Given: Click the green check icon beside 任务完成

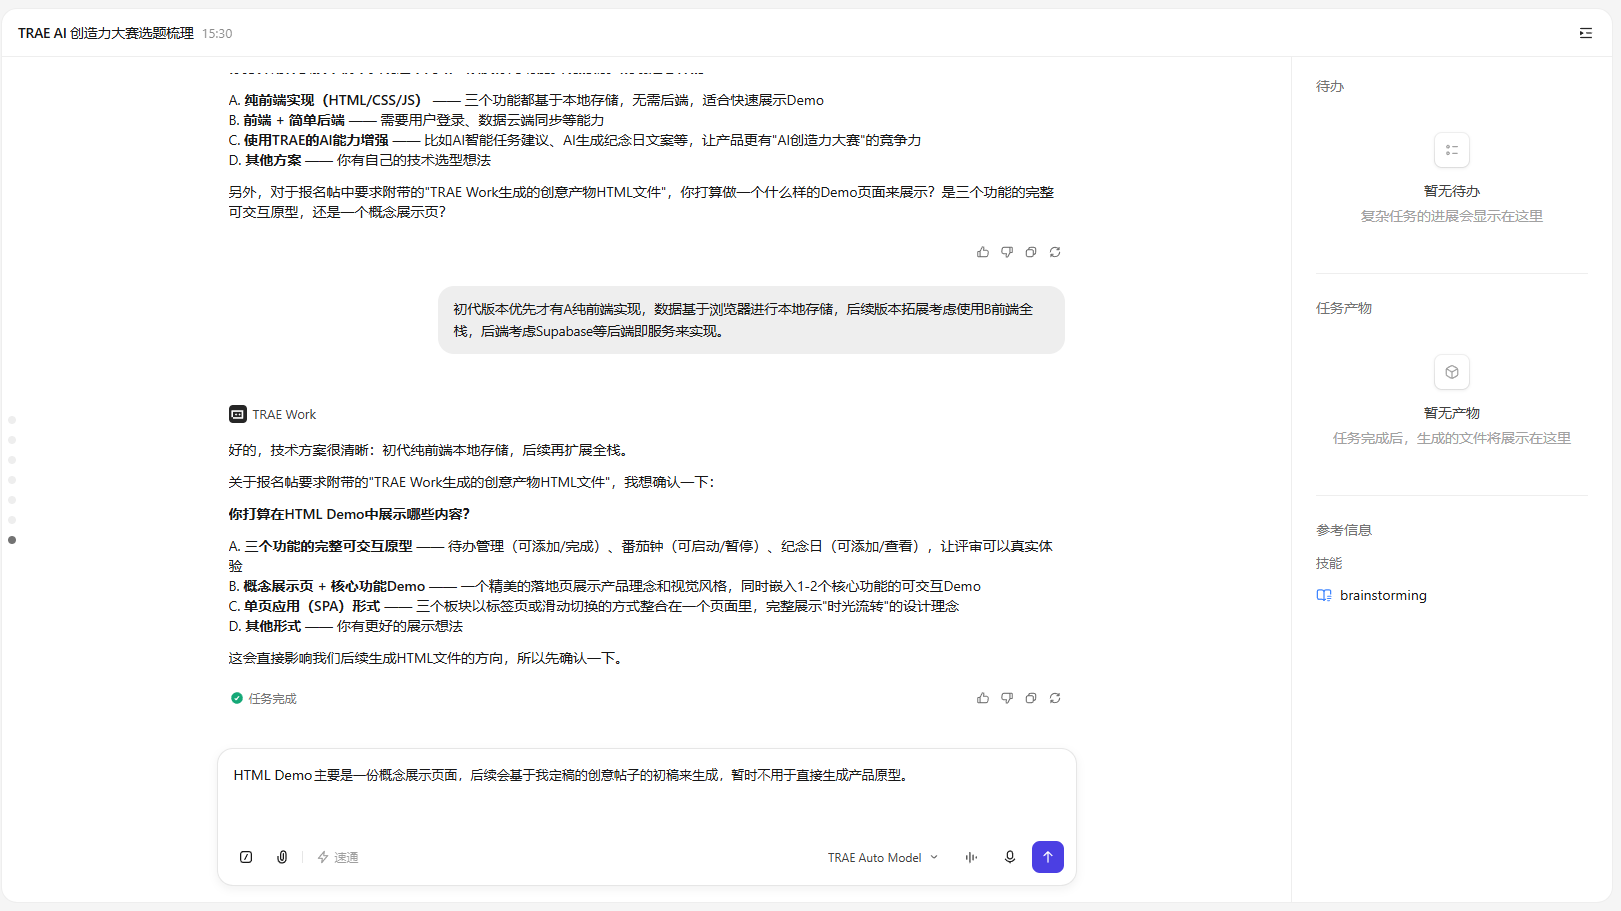Looking at the screenshot, I should 237,698.
